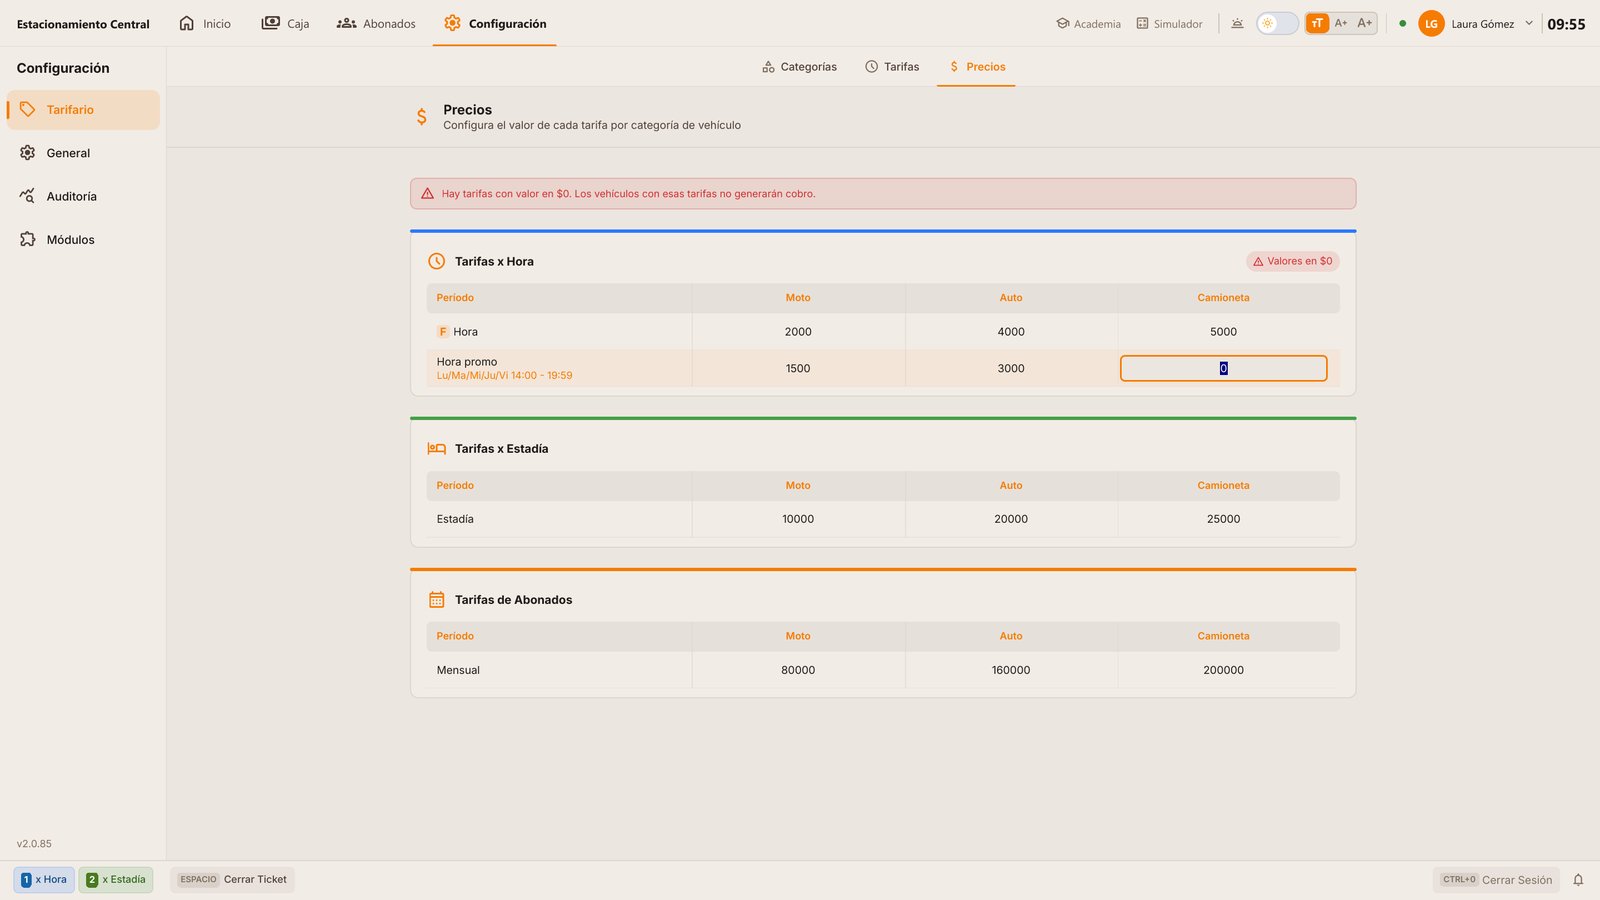Screen dimensions: 1600x900
Task: Go to Abonados in top navigation
Action: coord(376,23)
